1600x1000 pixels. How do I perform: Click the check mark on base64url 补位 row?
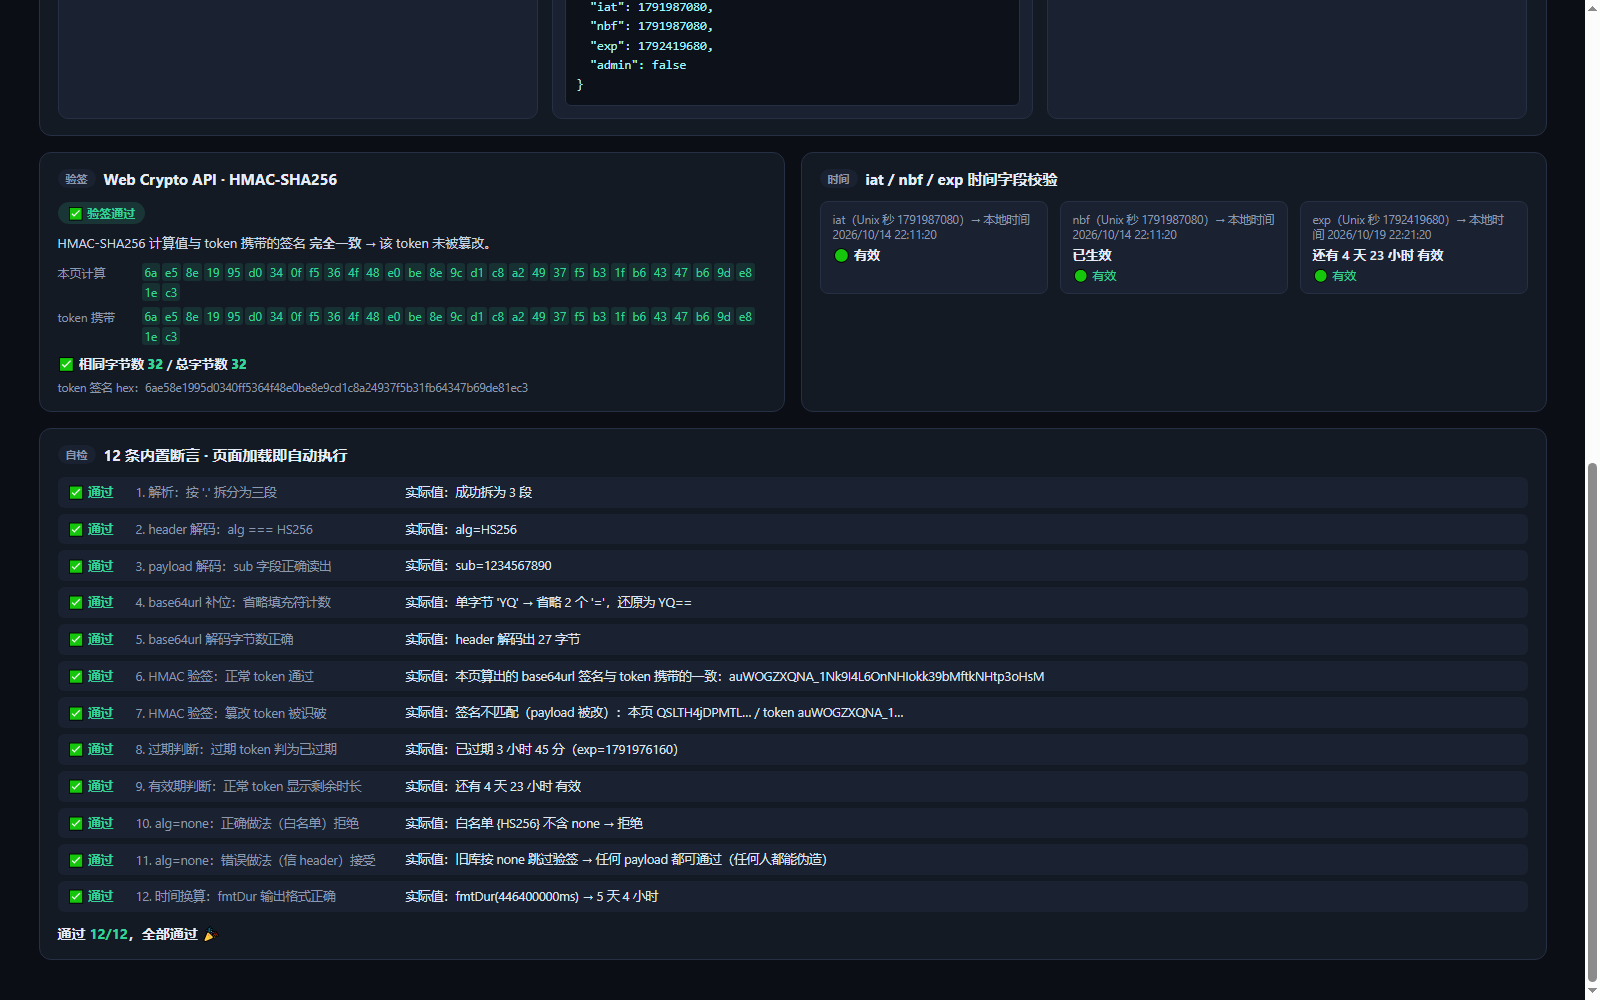pyautogui.click(x=76, y=603)
